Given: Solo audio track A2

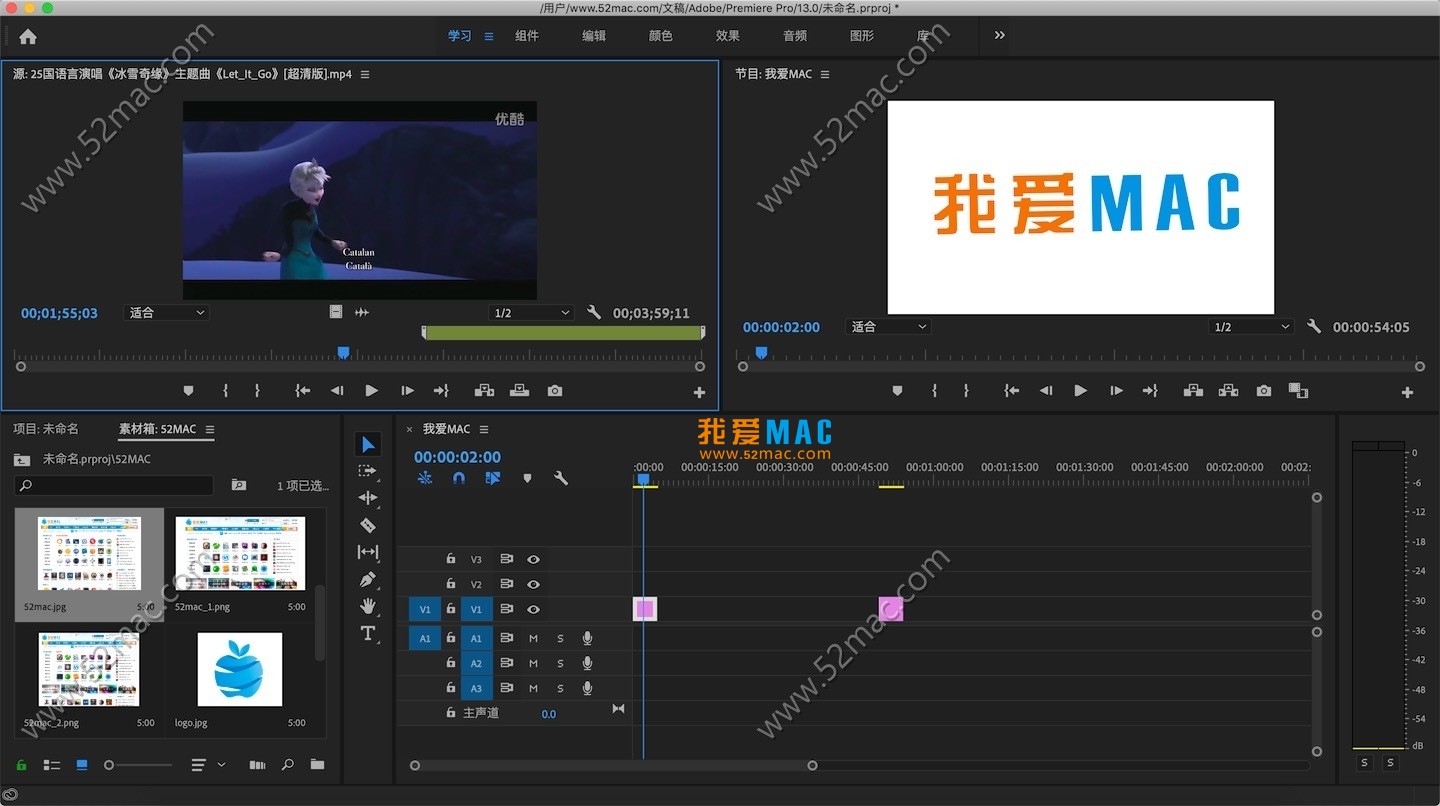Looking at the screenshot, I should (560, 663).
